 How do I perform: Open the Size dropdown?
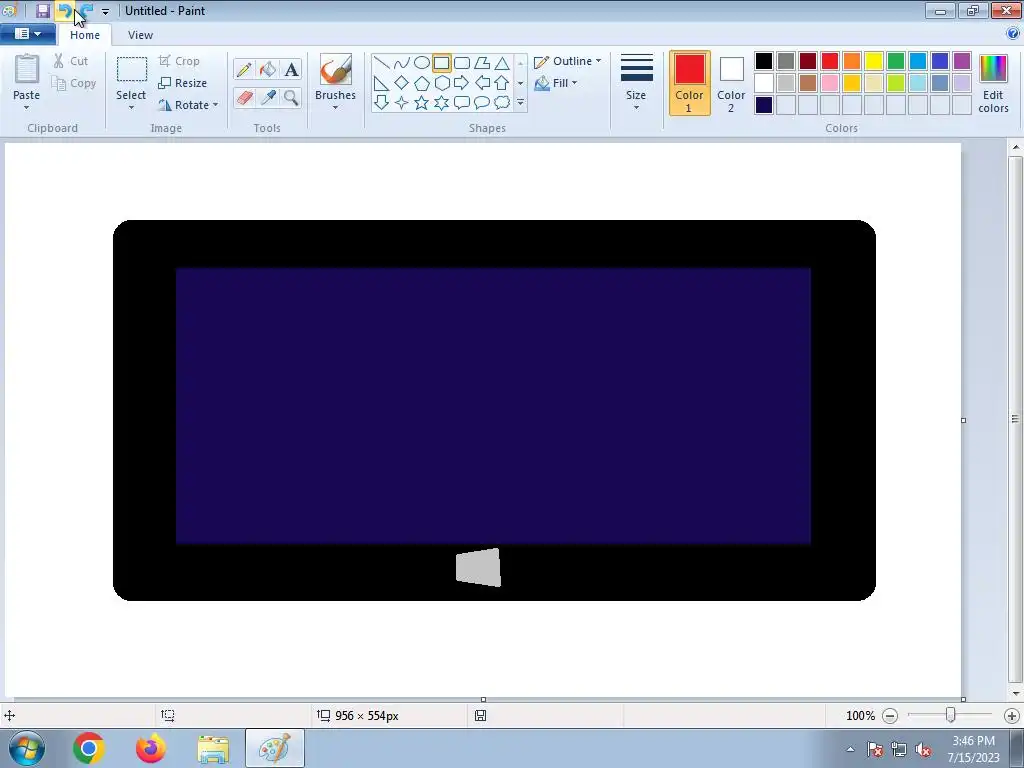click(636, 84)
